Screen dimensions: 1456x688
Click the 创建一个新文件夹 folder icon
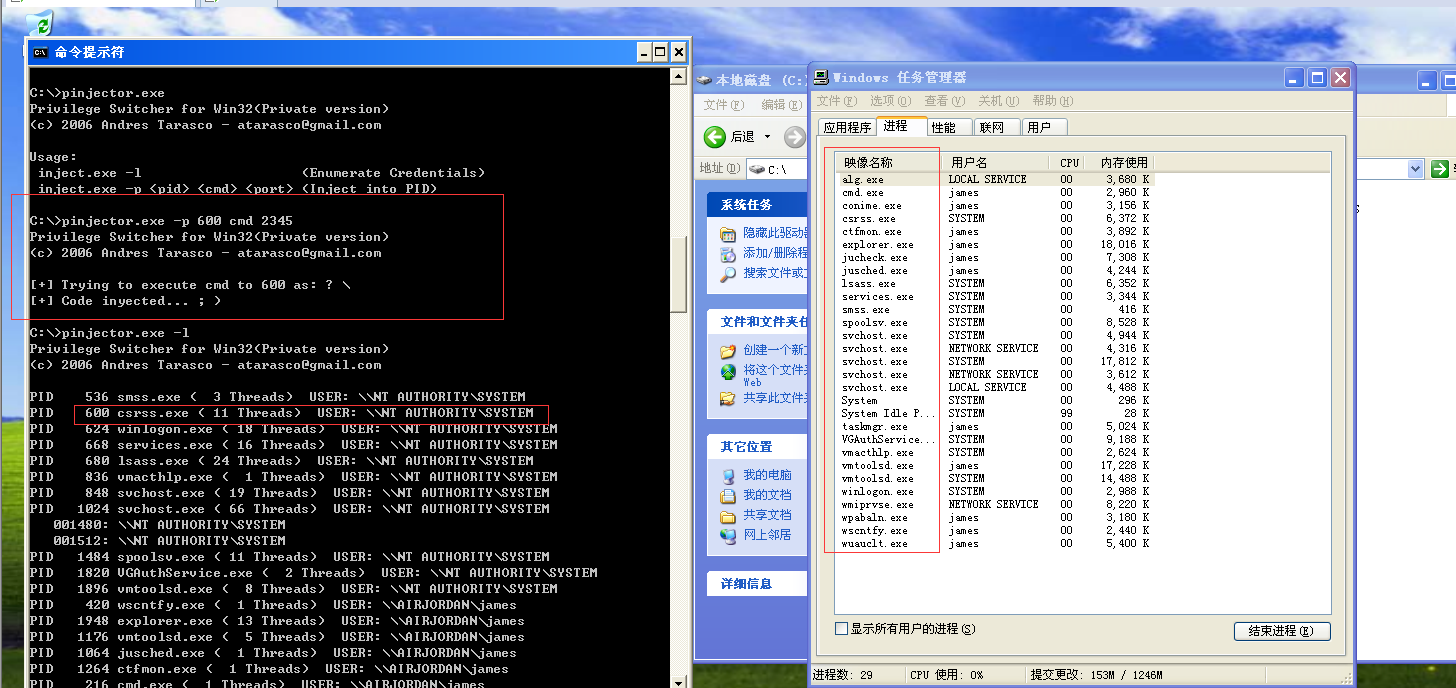[728, 351]
